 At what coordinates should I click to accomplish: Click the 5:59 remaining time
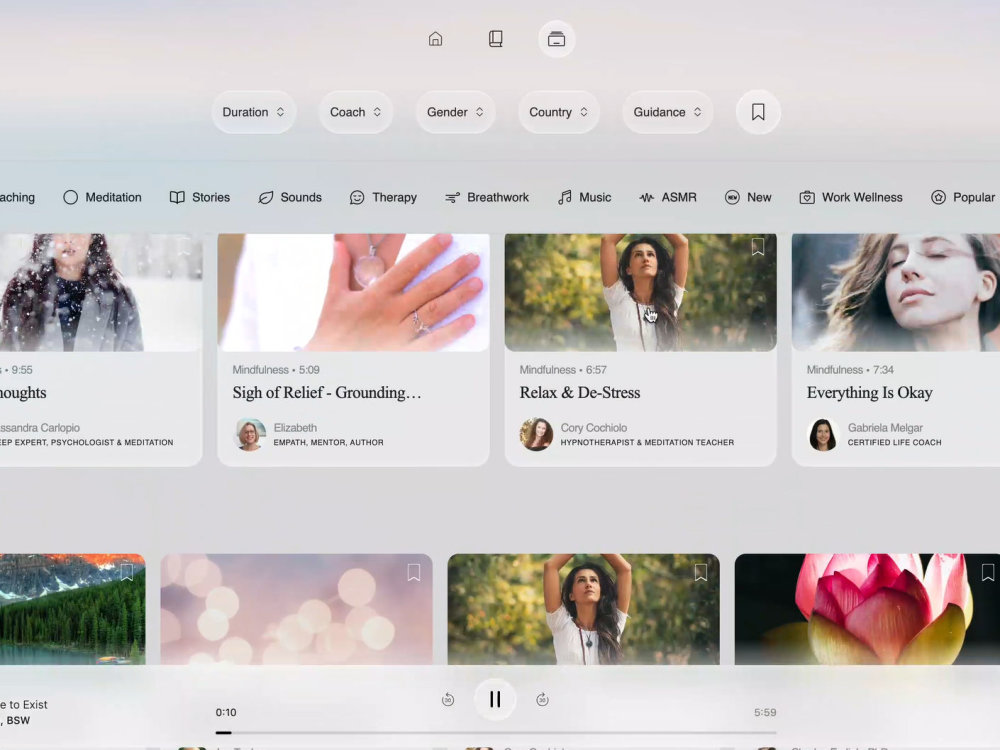(x=765, y=712)
